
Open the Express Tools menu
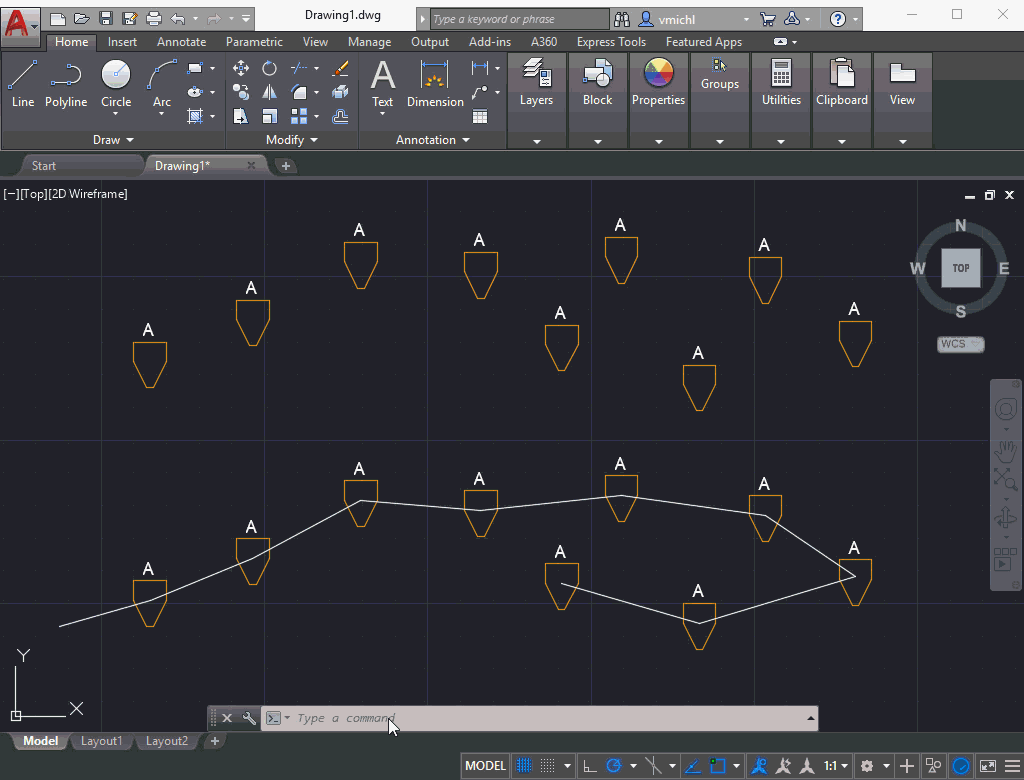tap(611, 42)
